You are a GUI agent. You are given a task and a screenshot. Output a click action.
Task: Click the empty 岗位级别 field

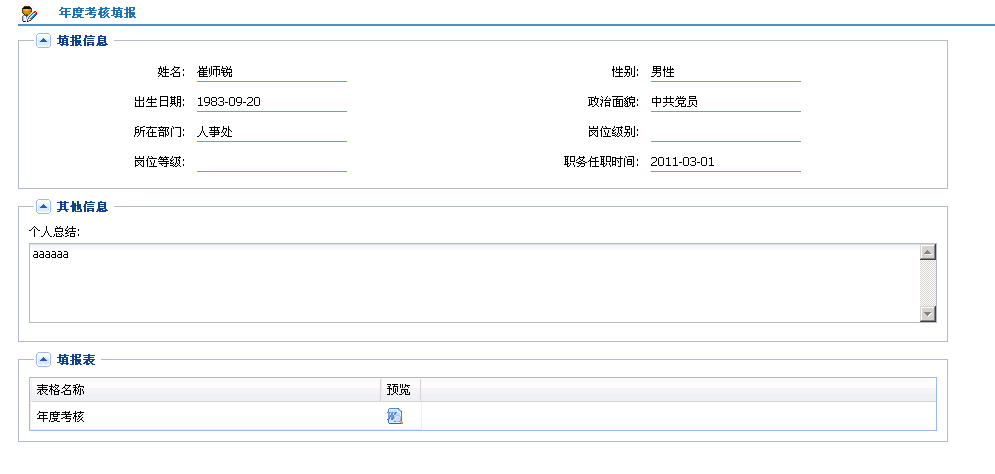tap(725, 132)
